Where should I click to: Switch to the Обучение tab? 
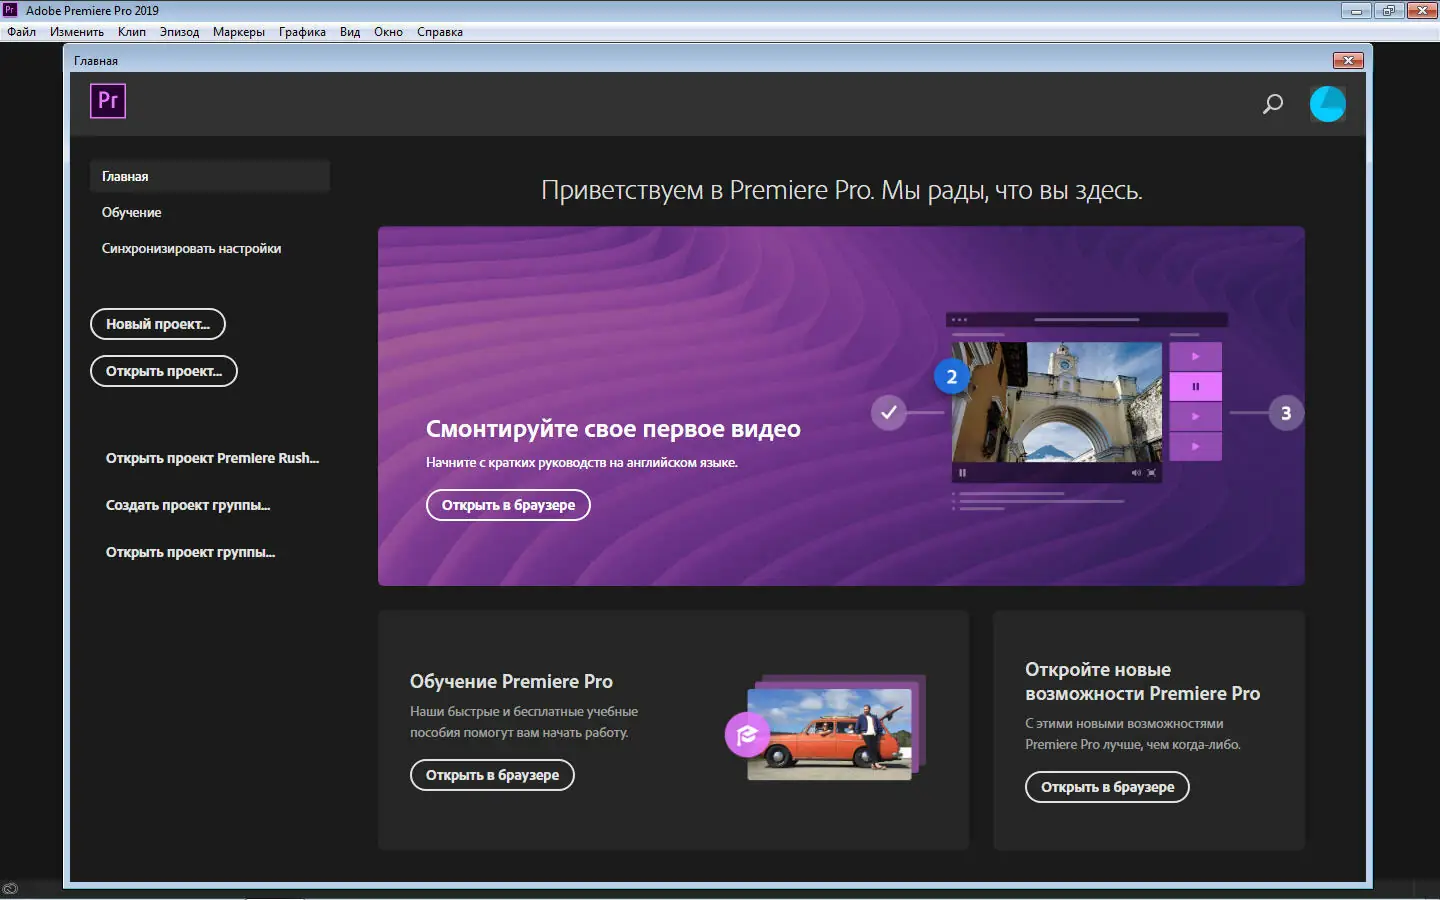coord(131,212)
